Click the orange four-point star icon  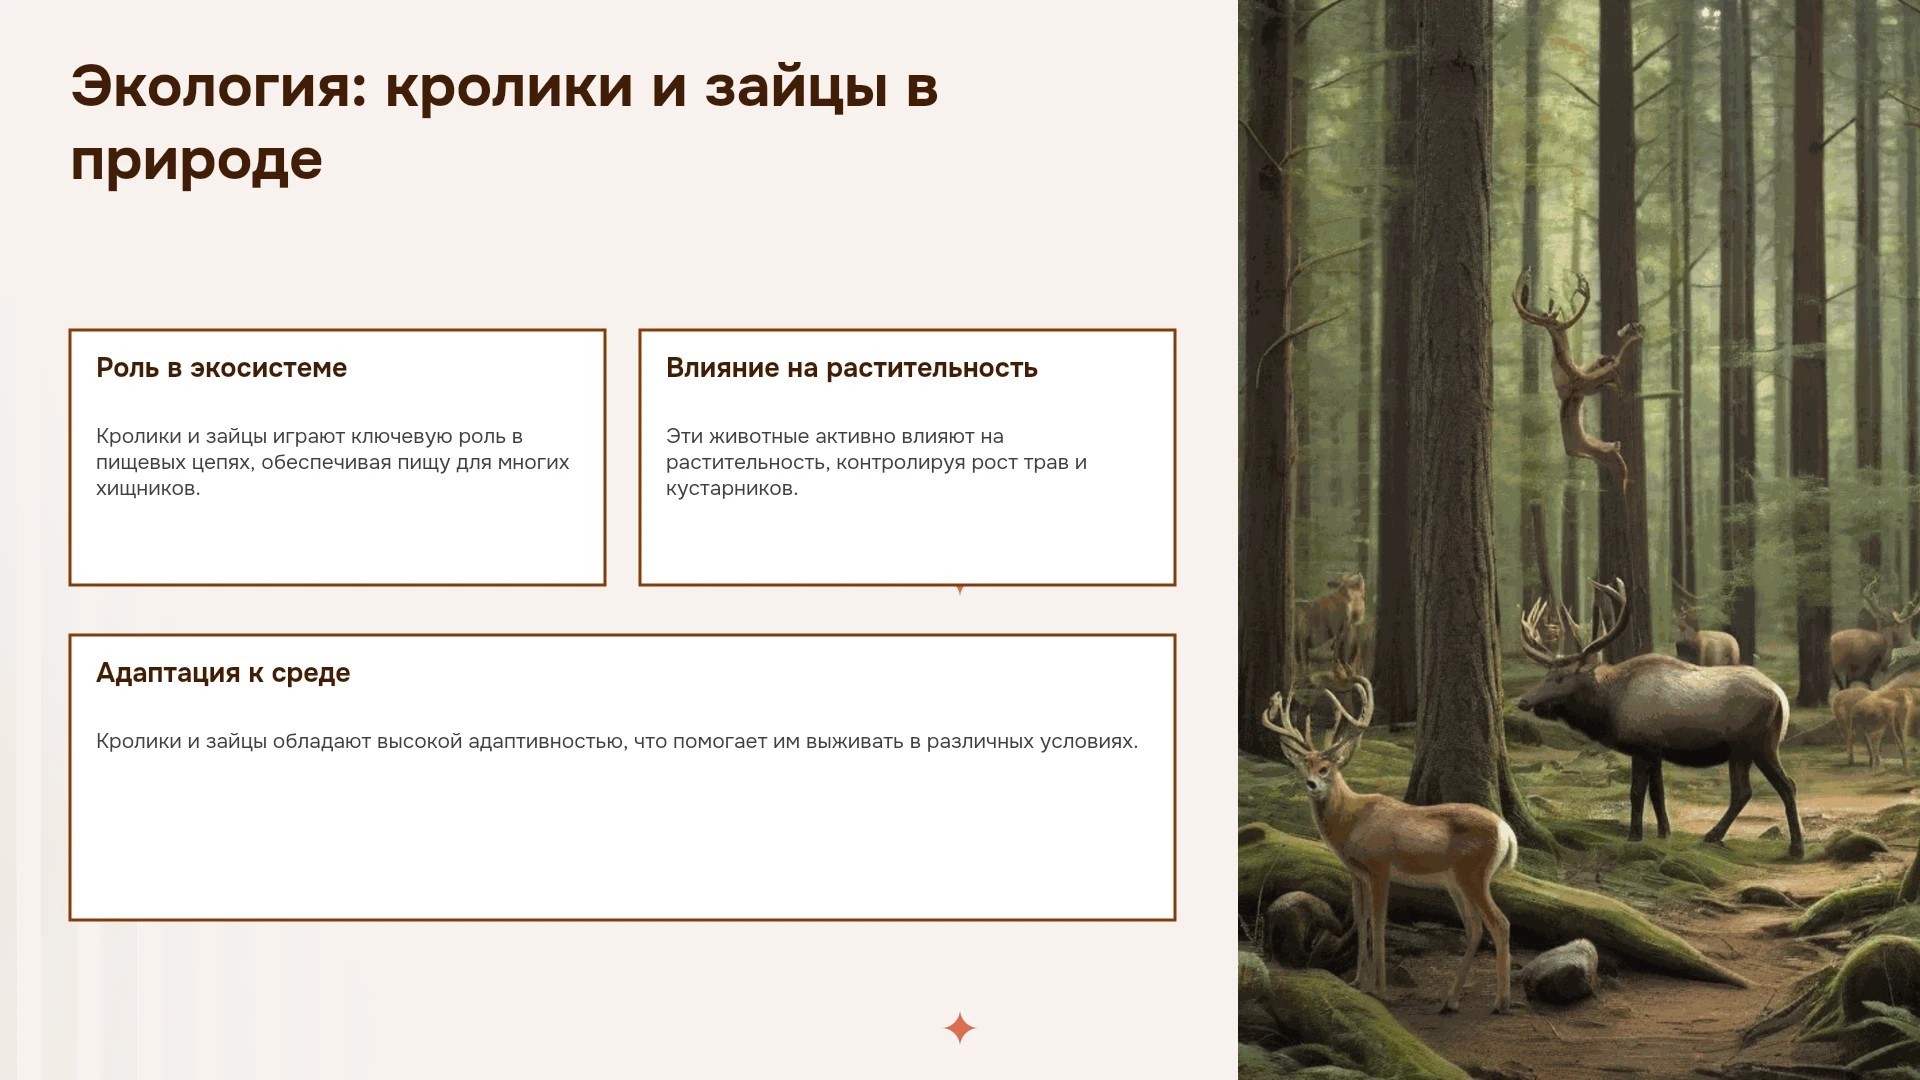(960, 1028)
